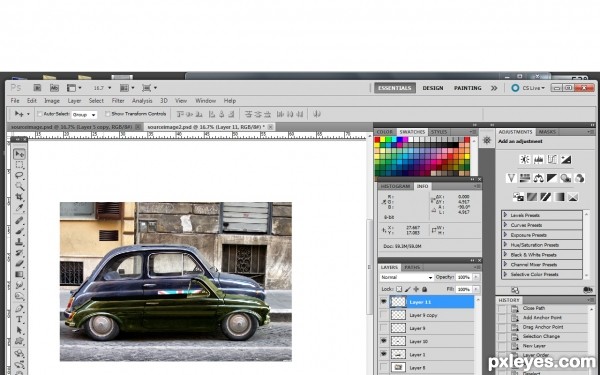This screenshot has height=375, width=600.
Task: Enable the Auto-Select checkbox
Action: (x=40, y=114)
